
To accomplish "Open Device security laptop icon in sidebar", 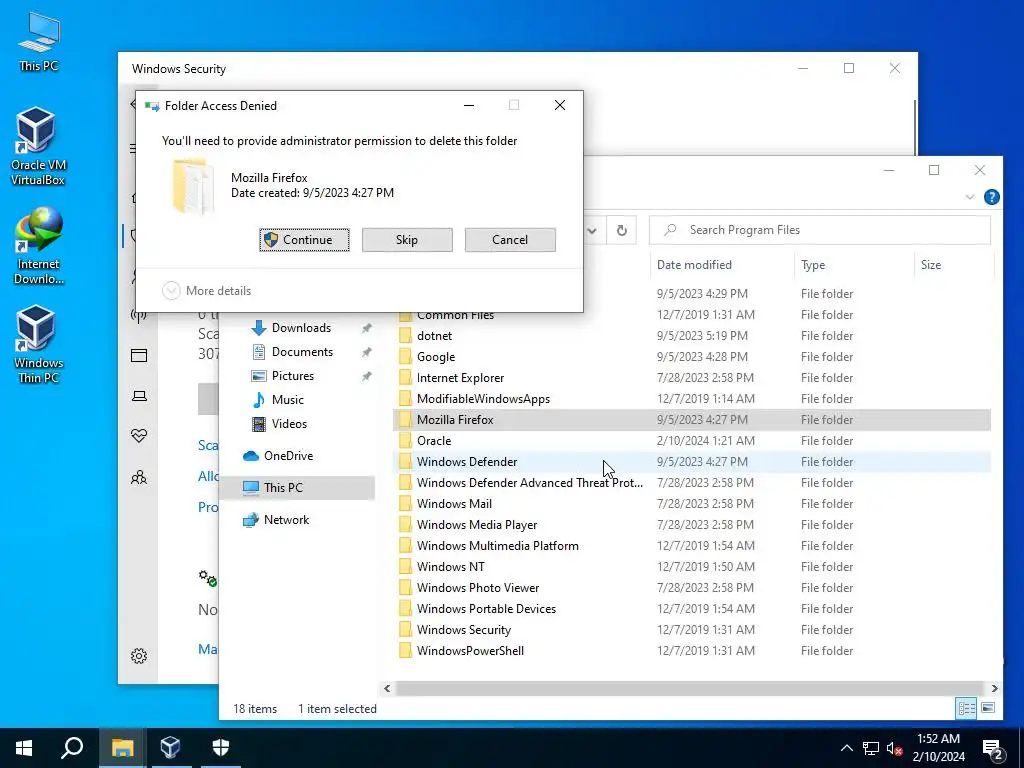I will 138,396.
